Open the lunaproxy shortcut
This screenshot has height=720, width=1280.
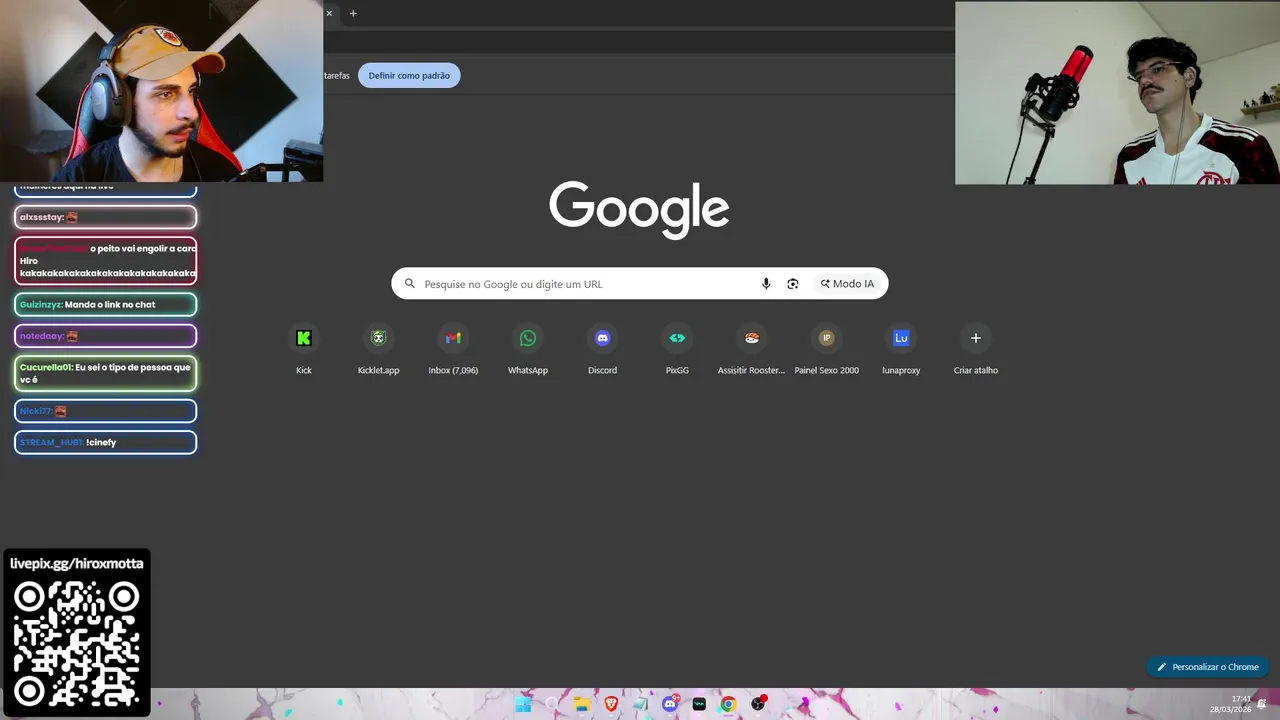point(901,350)
